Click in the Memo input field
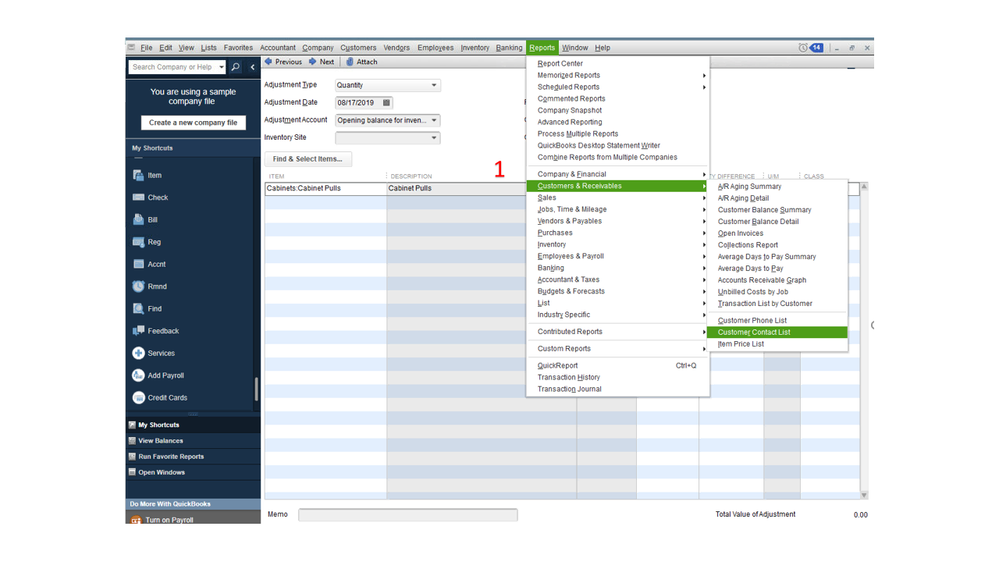 tap(408, 515)
